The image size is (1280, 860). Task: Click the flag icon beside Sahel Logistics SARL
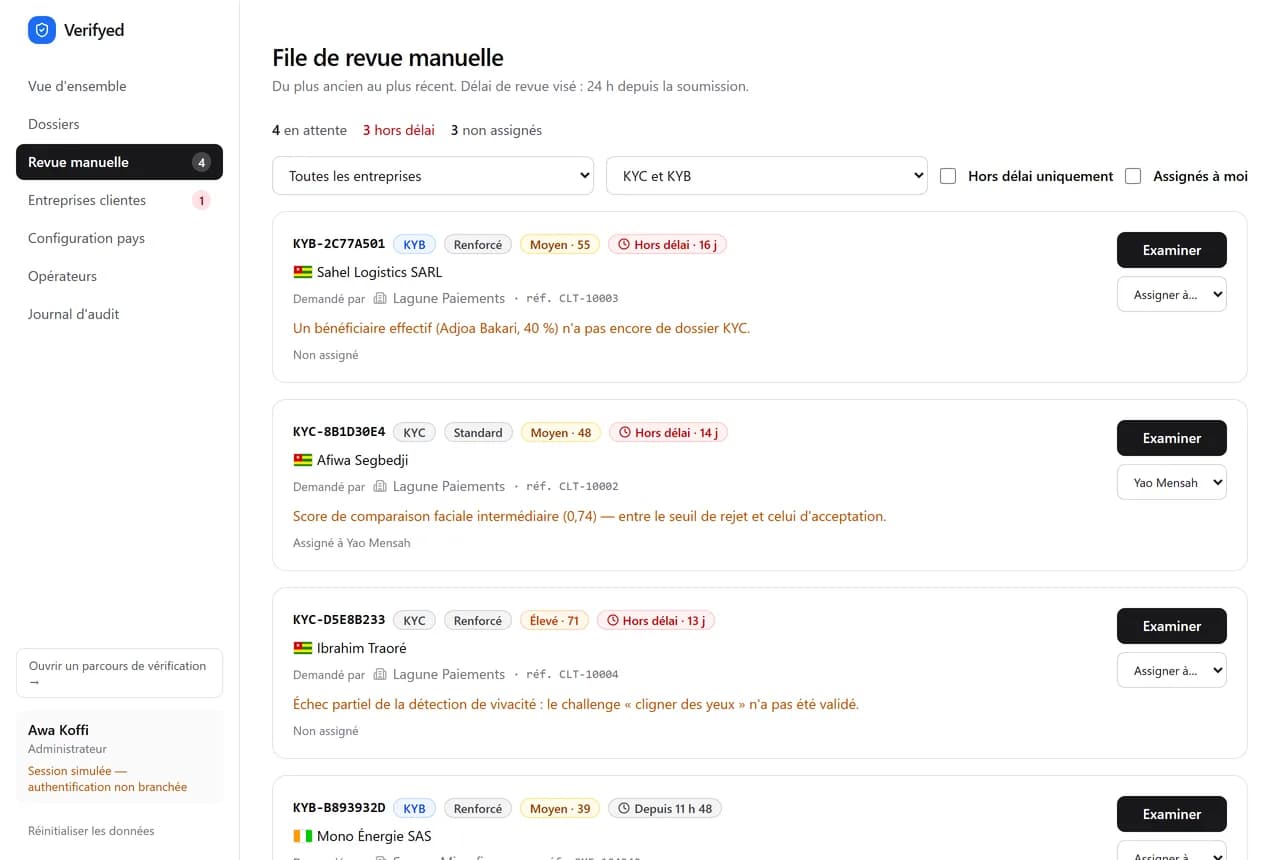coord(302,272)
